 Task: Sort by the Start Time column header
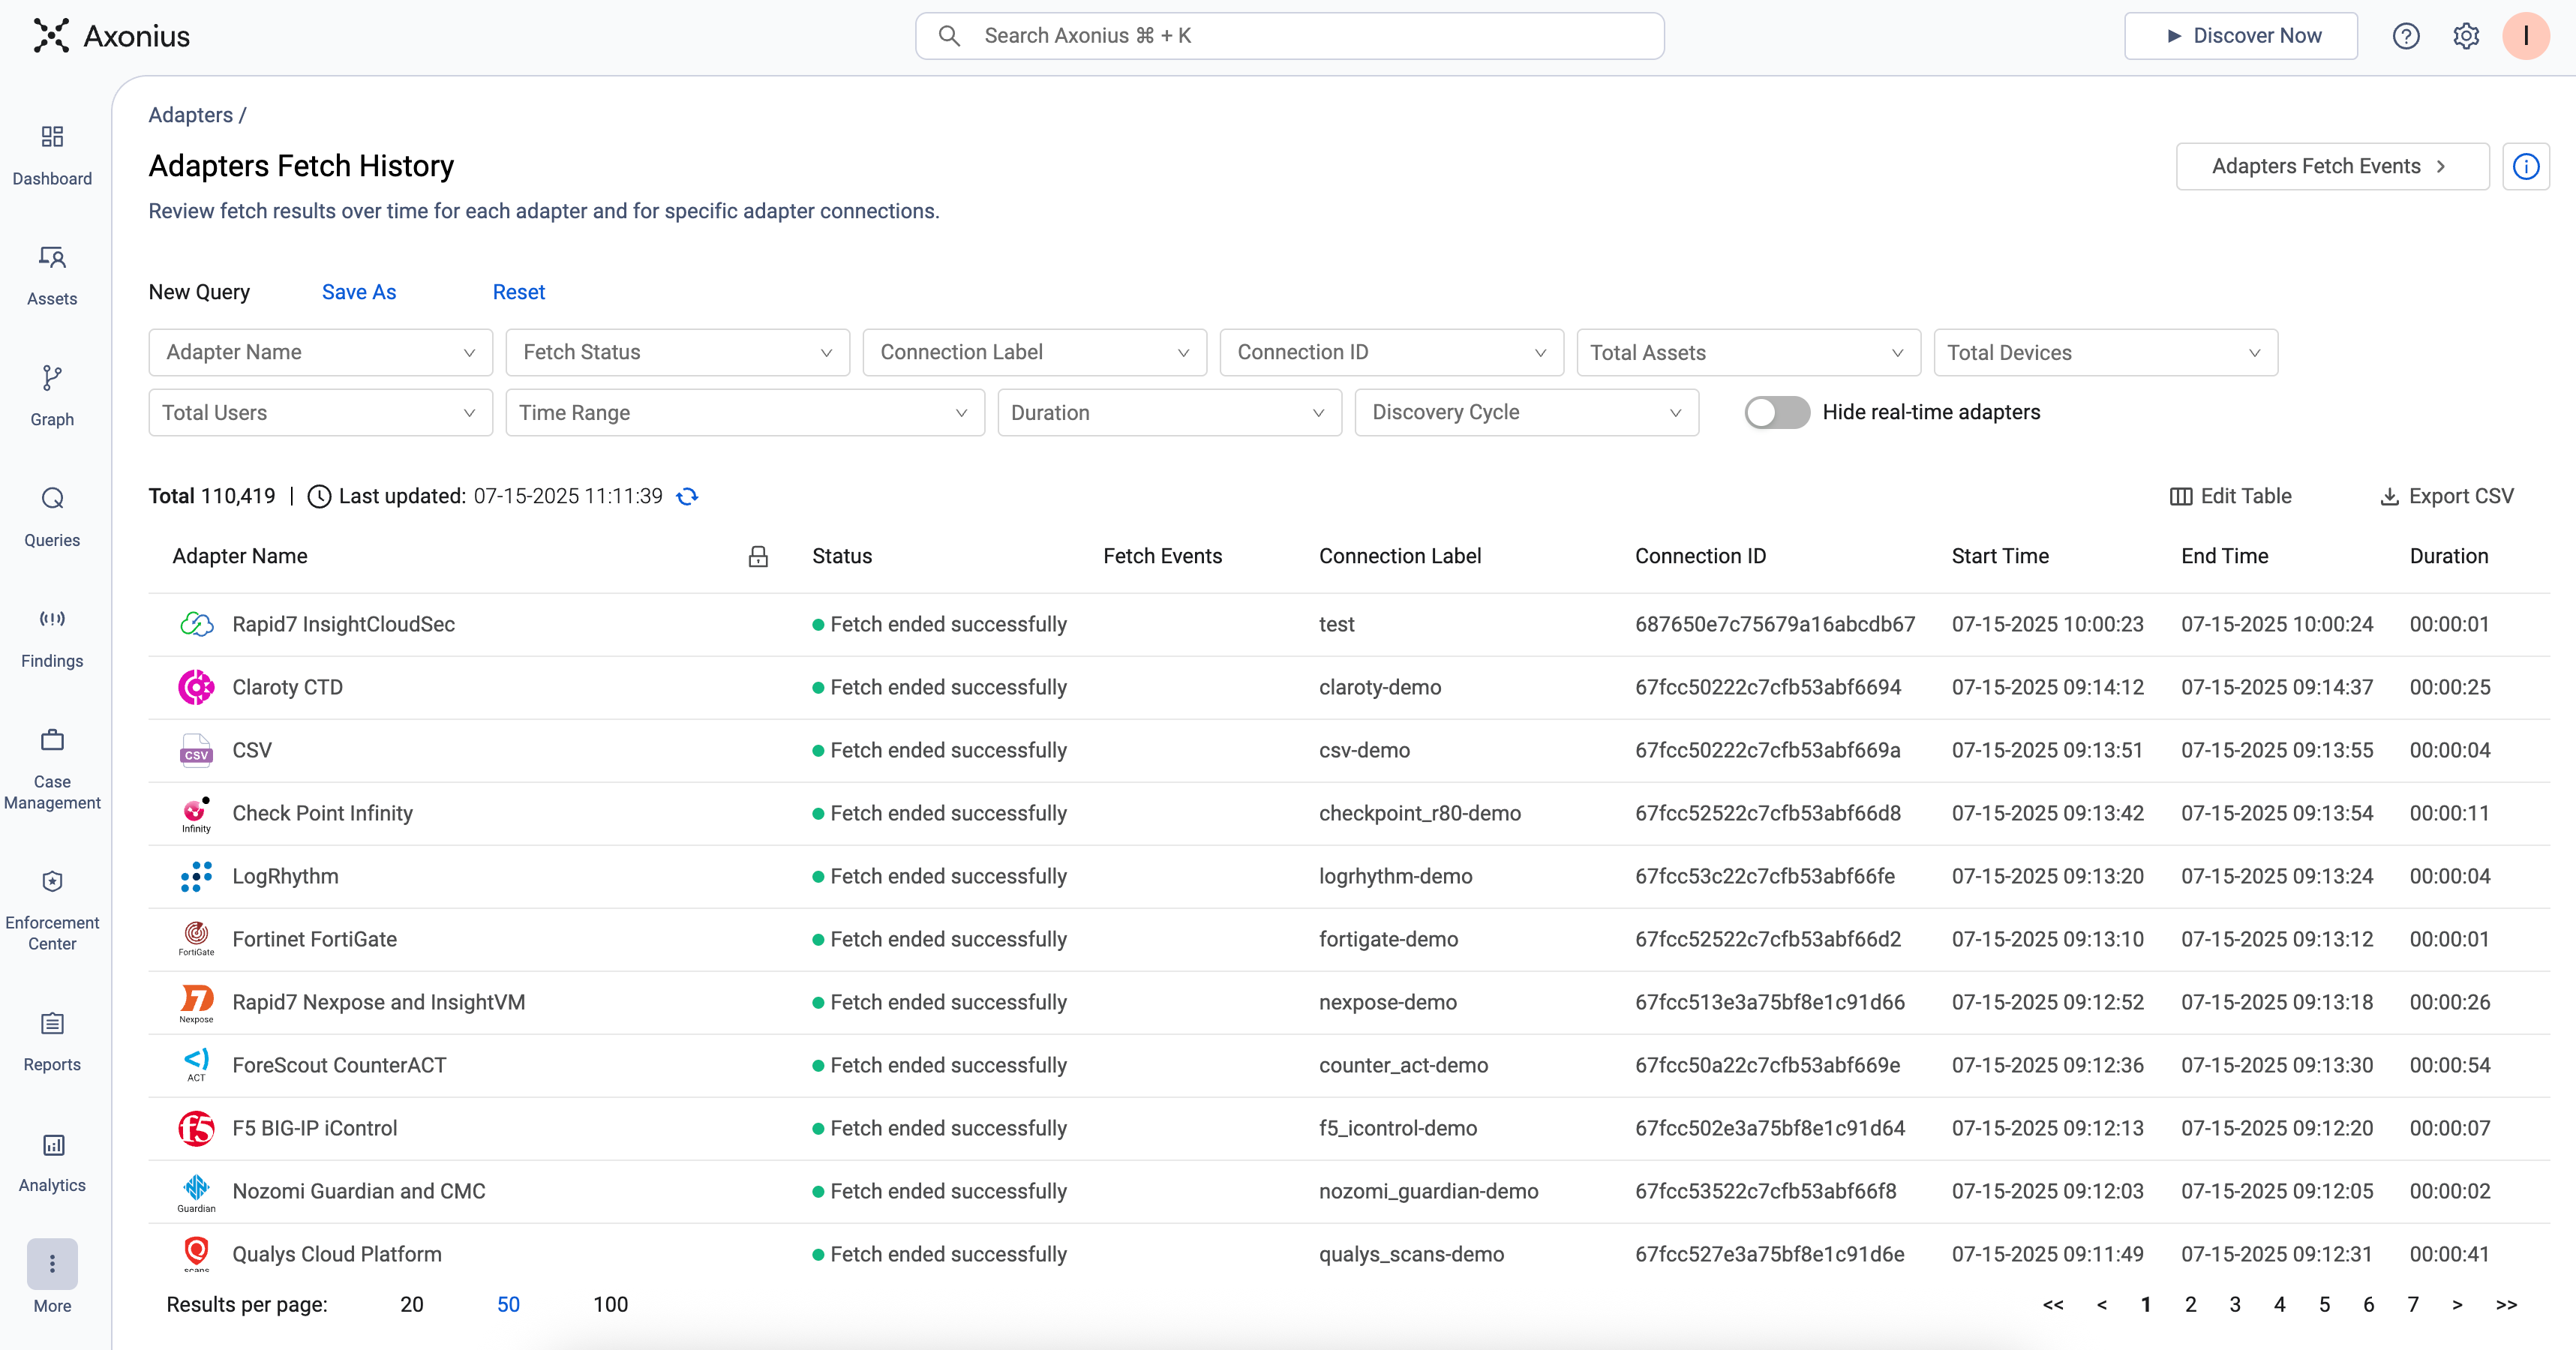pos(2000,556)
